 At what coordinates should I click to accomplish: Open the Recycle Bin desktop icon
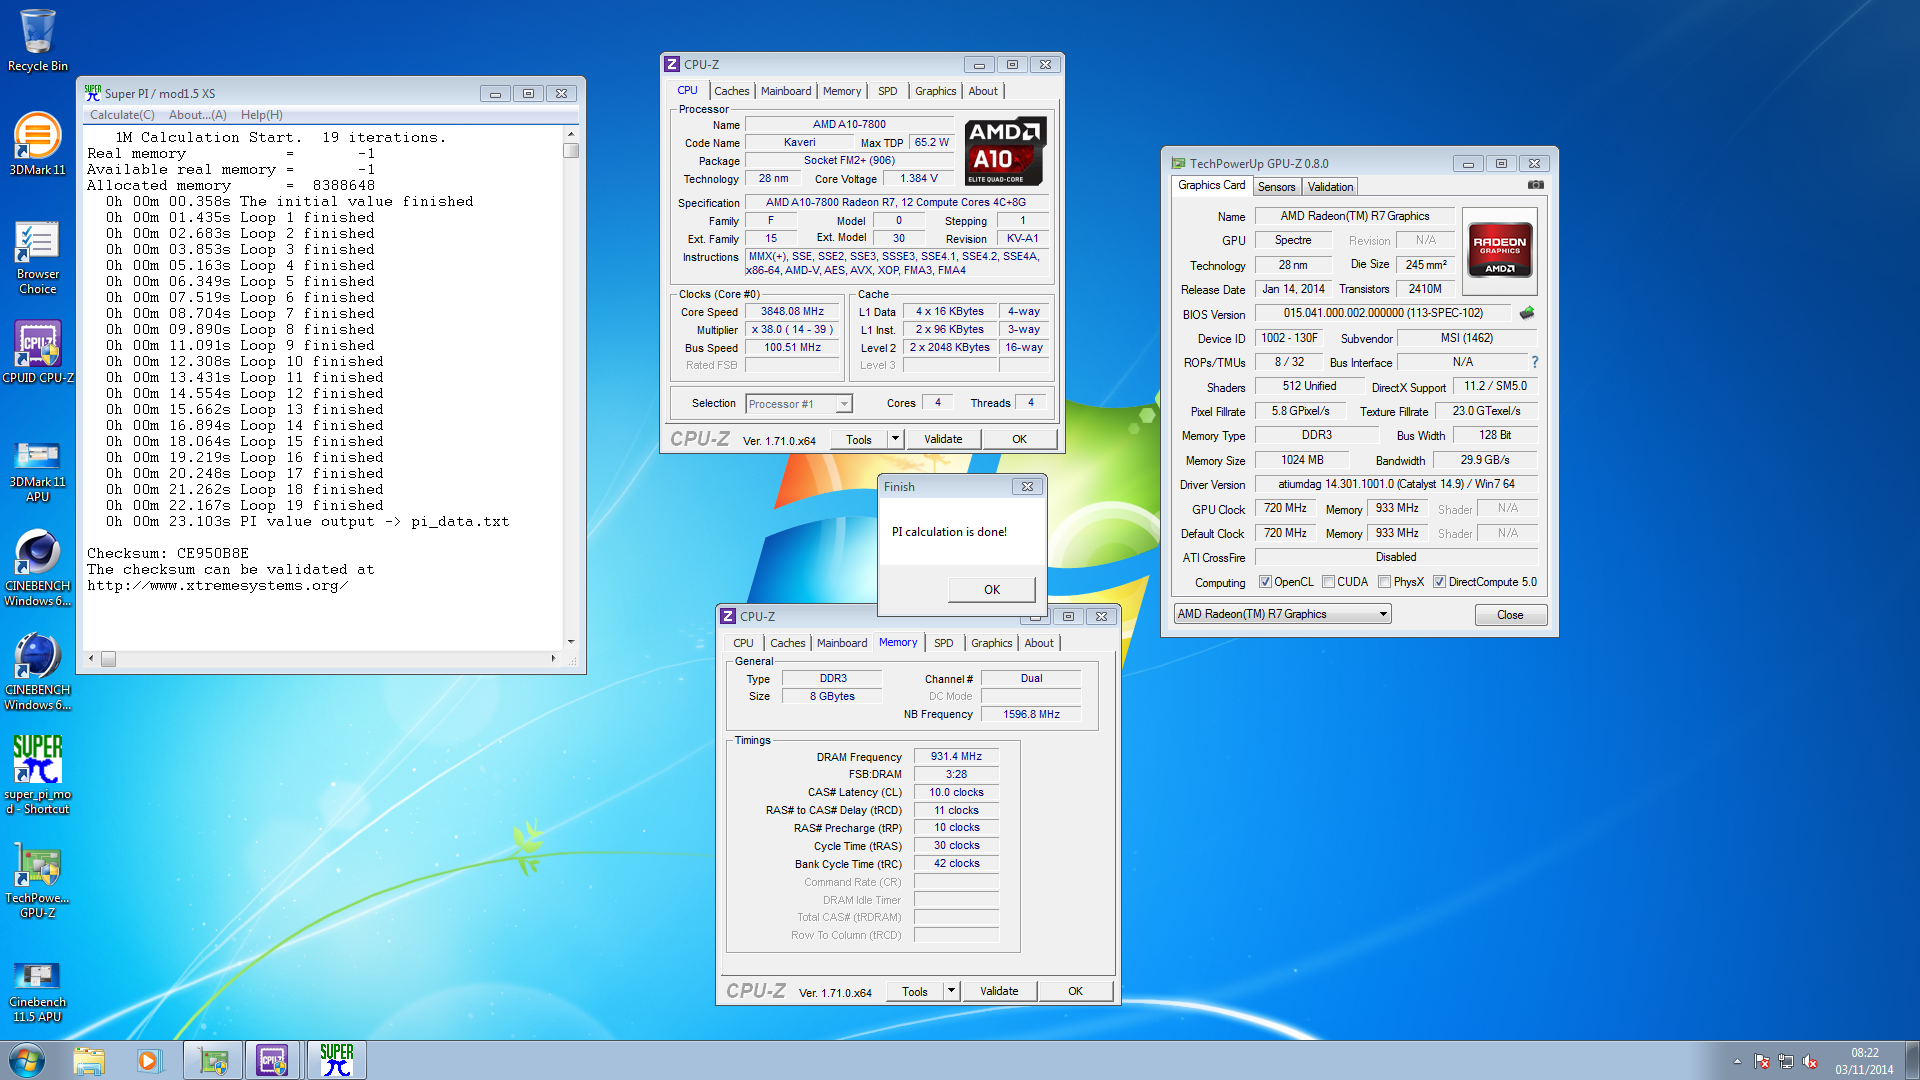(x=37, y=40)
